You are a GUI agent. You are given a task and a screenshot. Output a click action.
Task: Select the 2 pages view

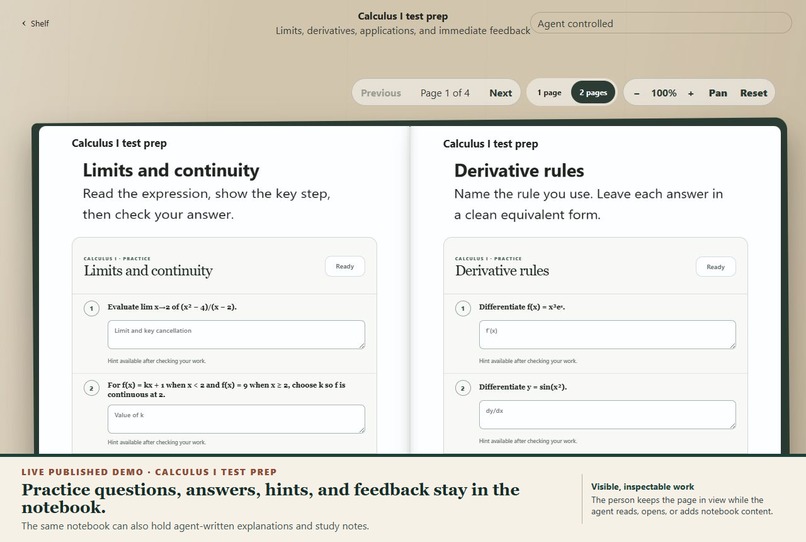click(593, 93)
